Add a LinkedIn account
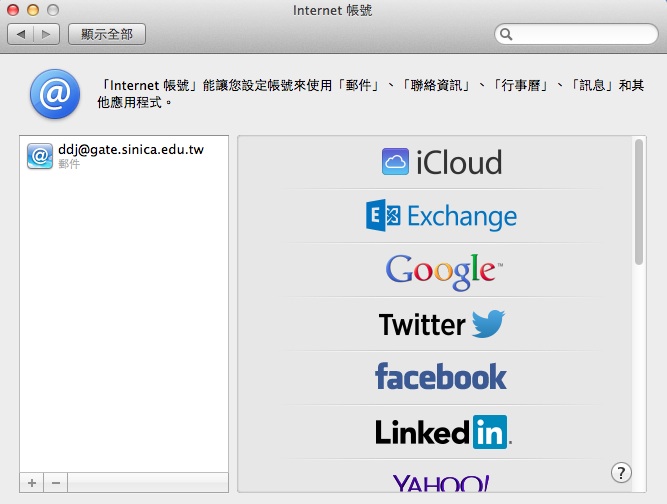The image size is (667, 504). pyautogui.click(x=443, y=432)
